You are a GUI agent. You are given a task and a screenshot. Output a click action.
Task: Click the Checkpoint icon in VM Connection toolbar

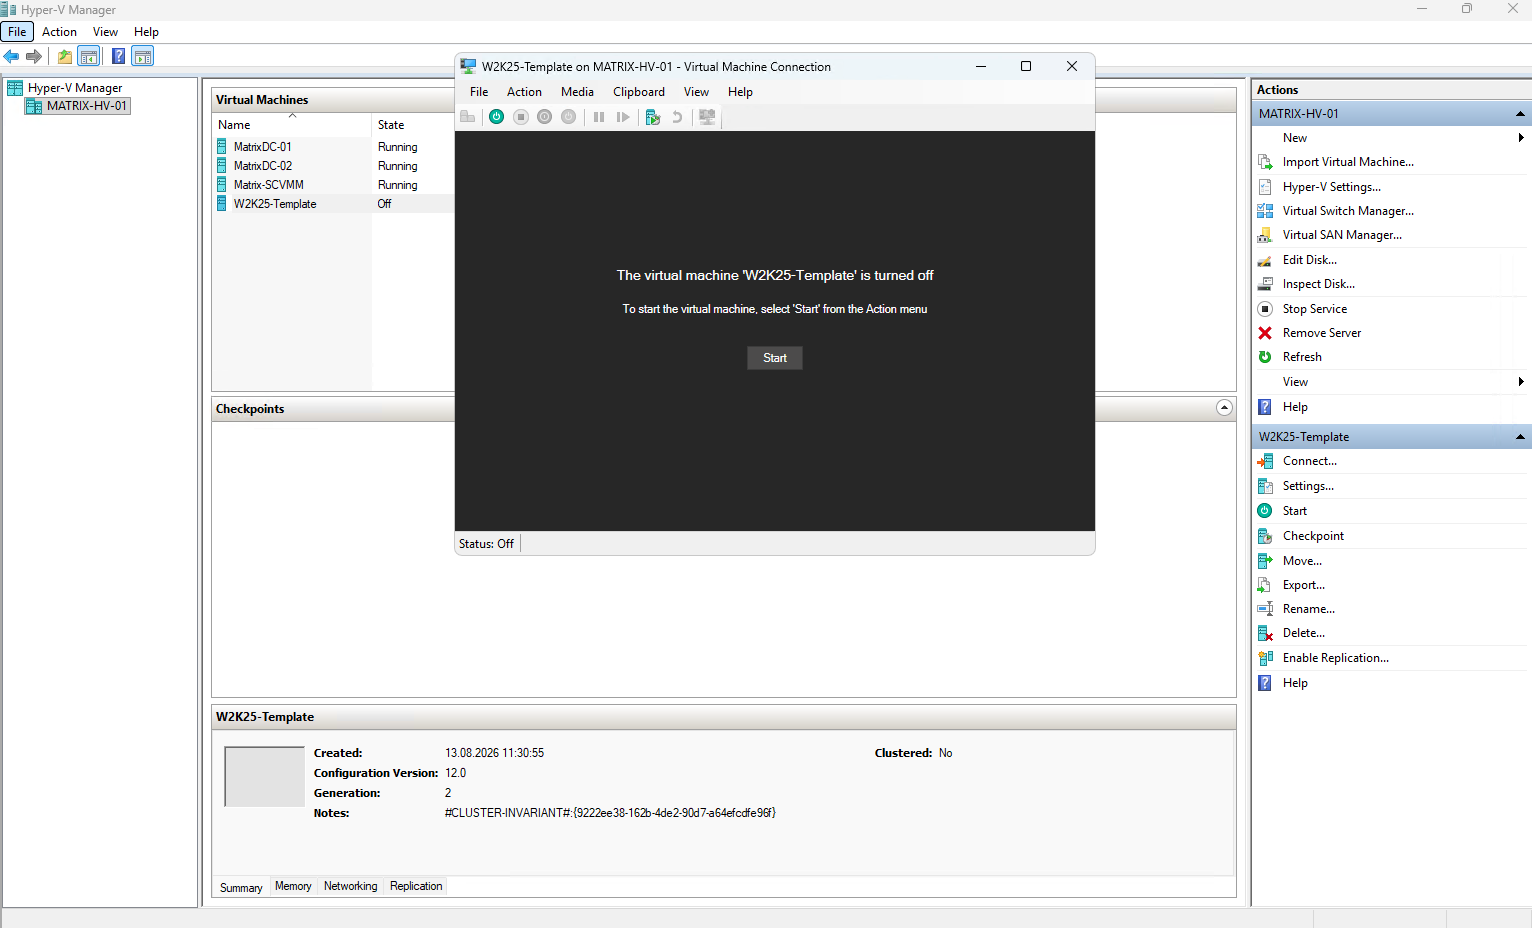coord(653,117)
